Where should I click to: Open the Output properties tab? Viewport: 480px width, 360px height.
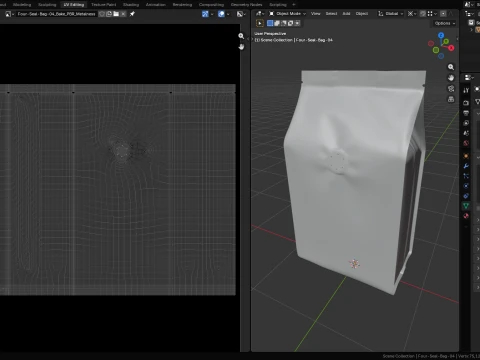tap(466, 113)
